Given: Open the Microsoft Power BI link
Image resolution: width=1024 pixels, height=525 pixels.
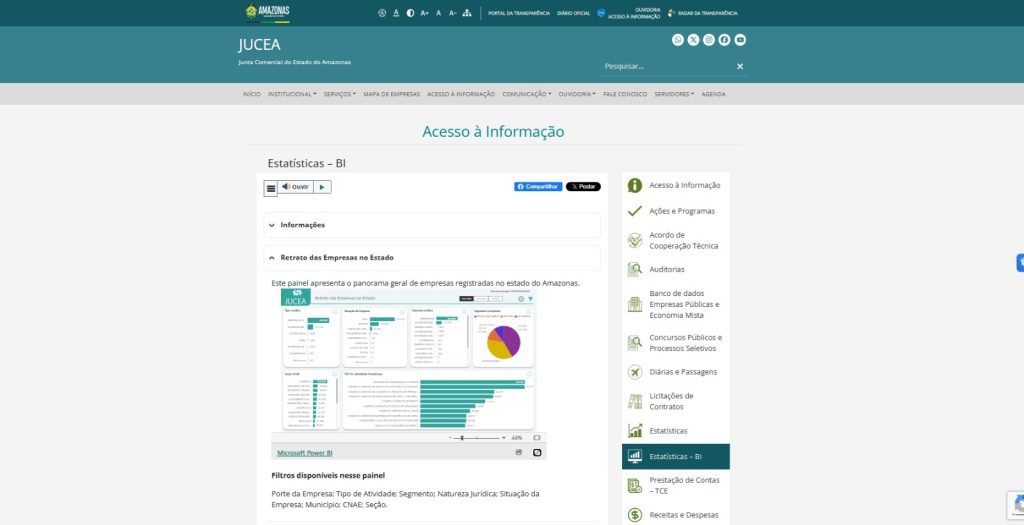Looking at the screenshot, I should (304, 453).
